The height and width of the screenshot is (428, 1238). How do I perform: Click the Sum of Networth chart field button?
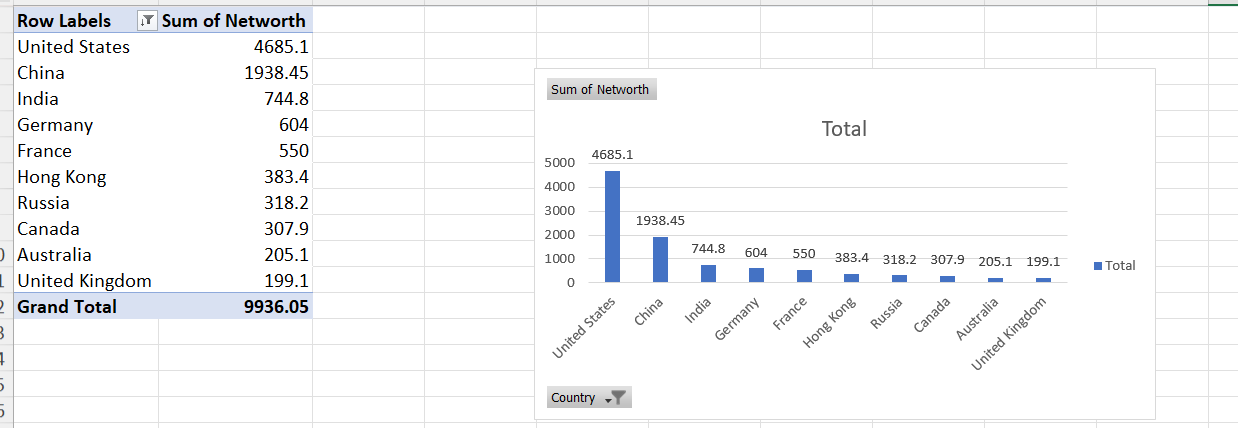pyautogui.click(x=600, y=90)
